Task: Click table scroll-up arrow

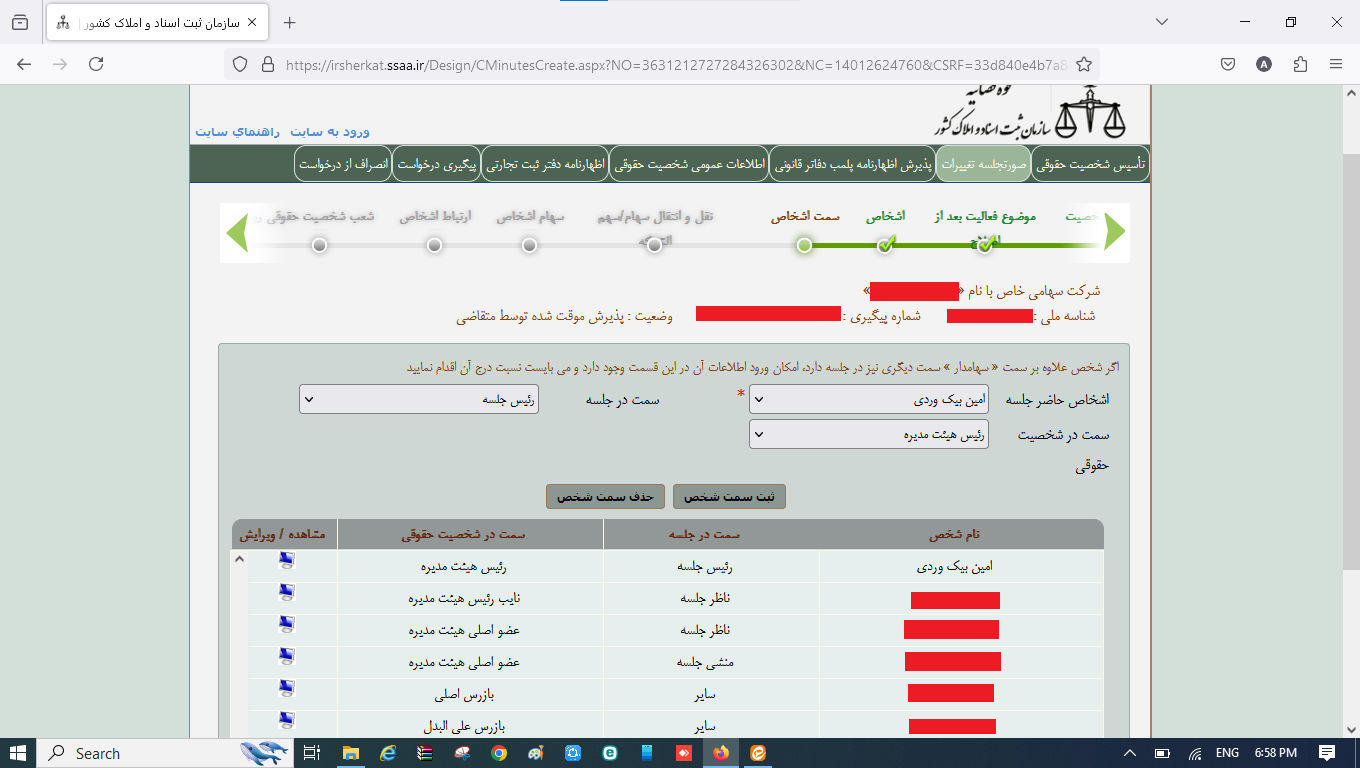Action: click(239, 559)
